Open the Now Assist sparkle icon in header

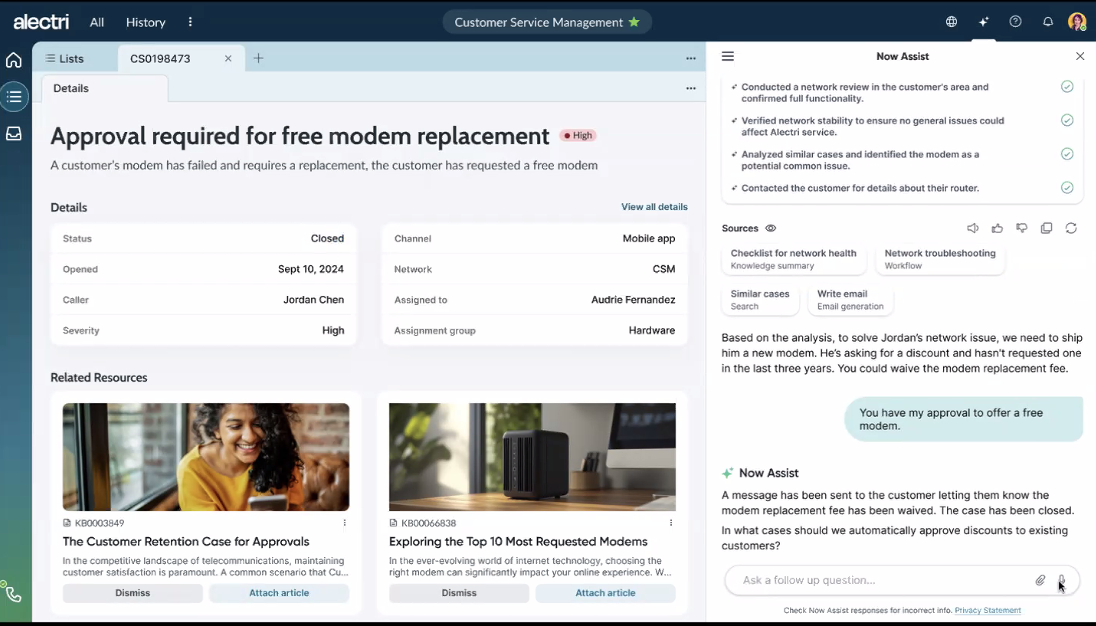983,22
